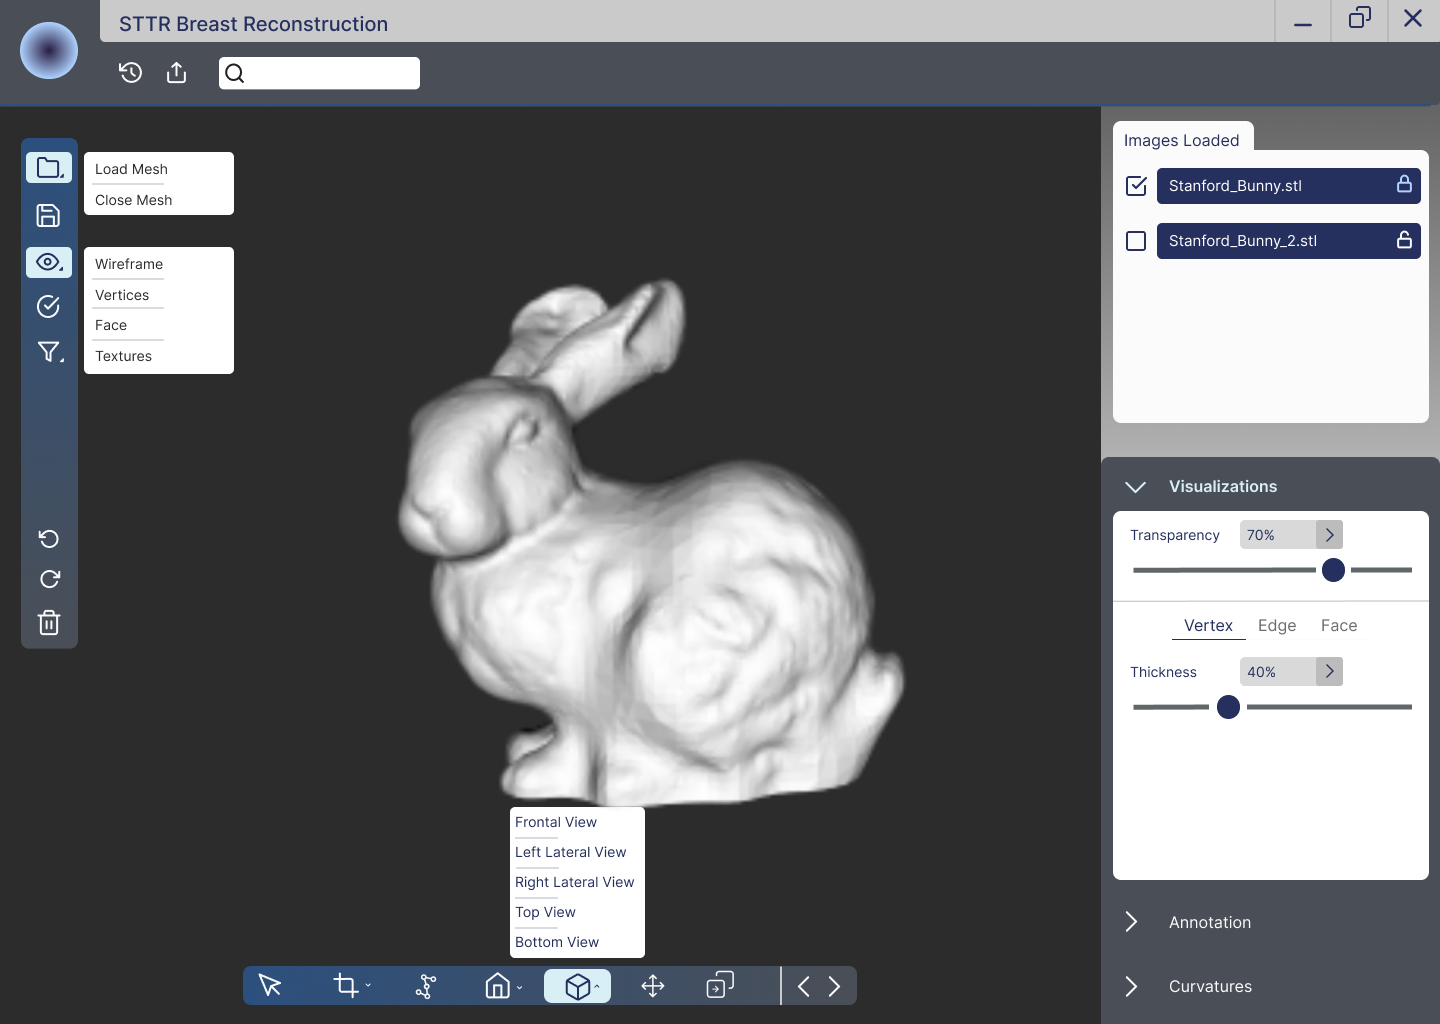Image resolution: width=1440 pixels, height=1024 pixels.
Task: Switch to Frontal View
Action: click(556, 822)
